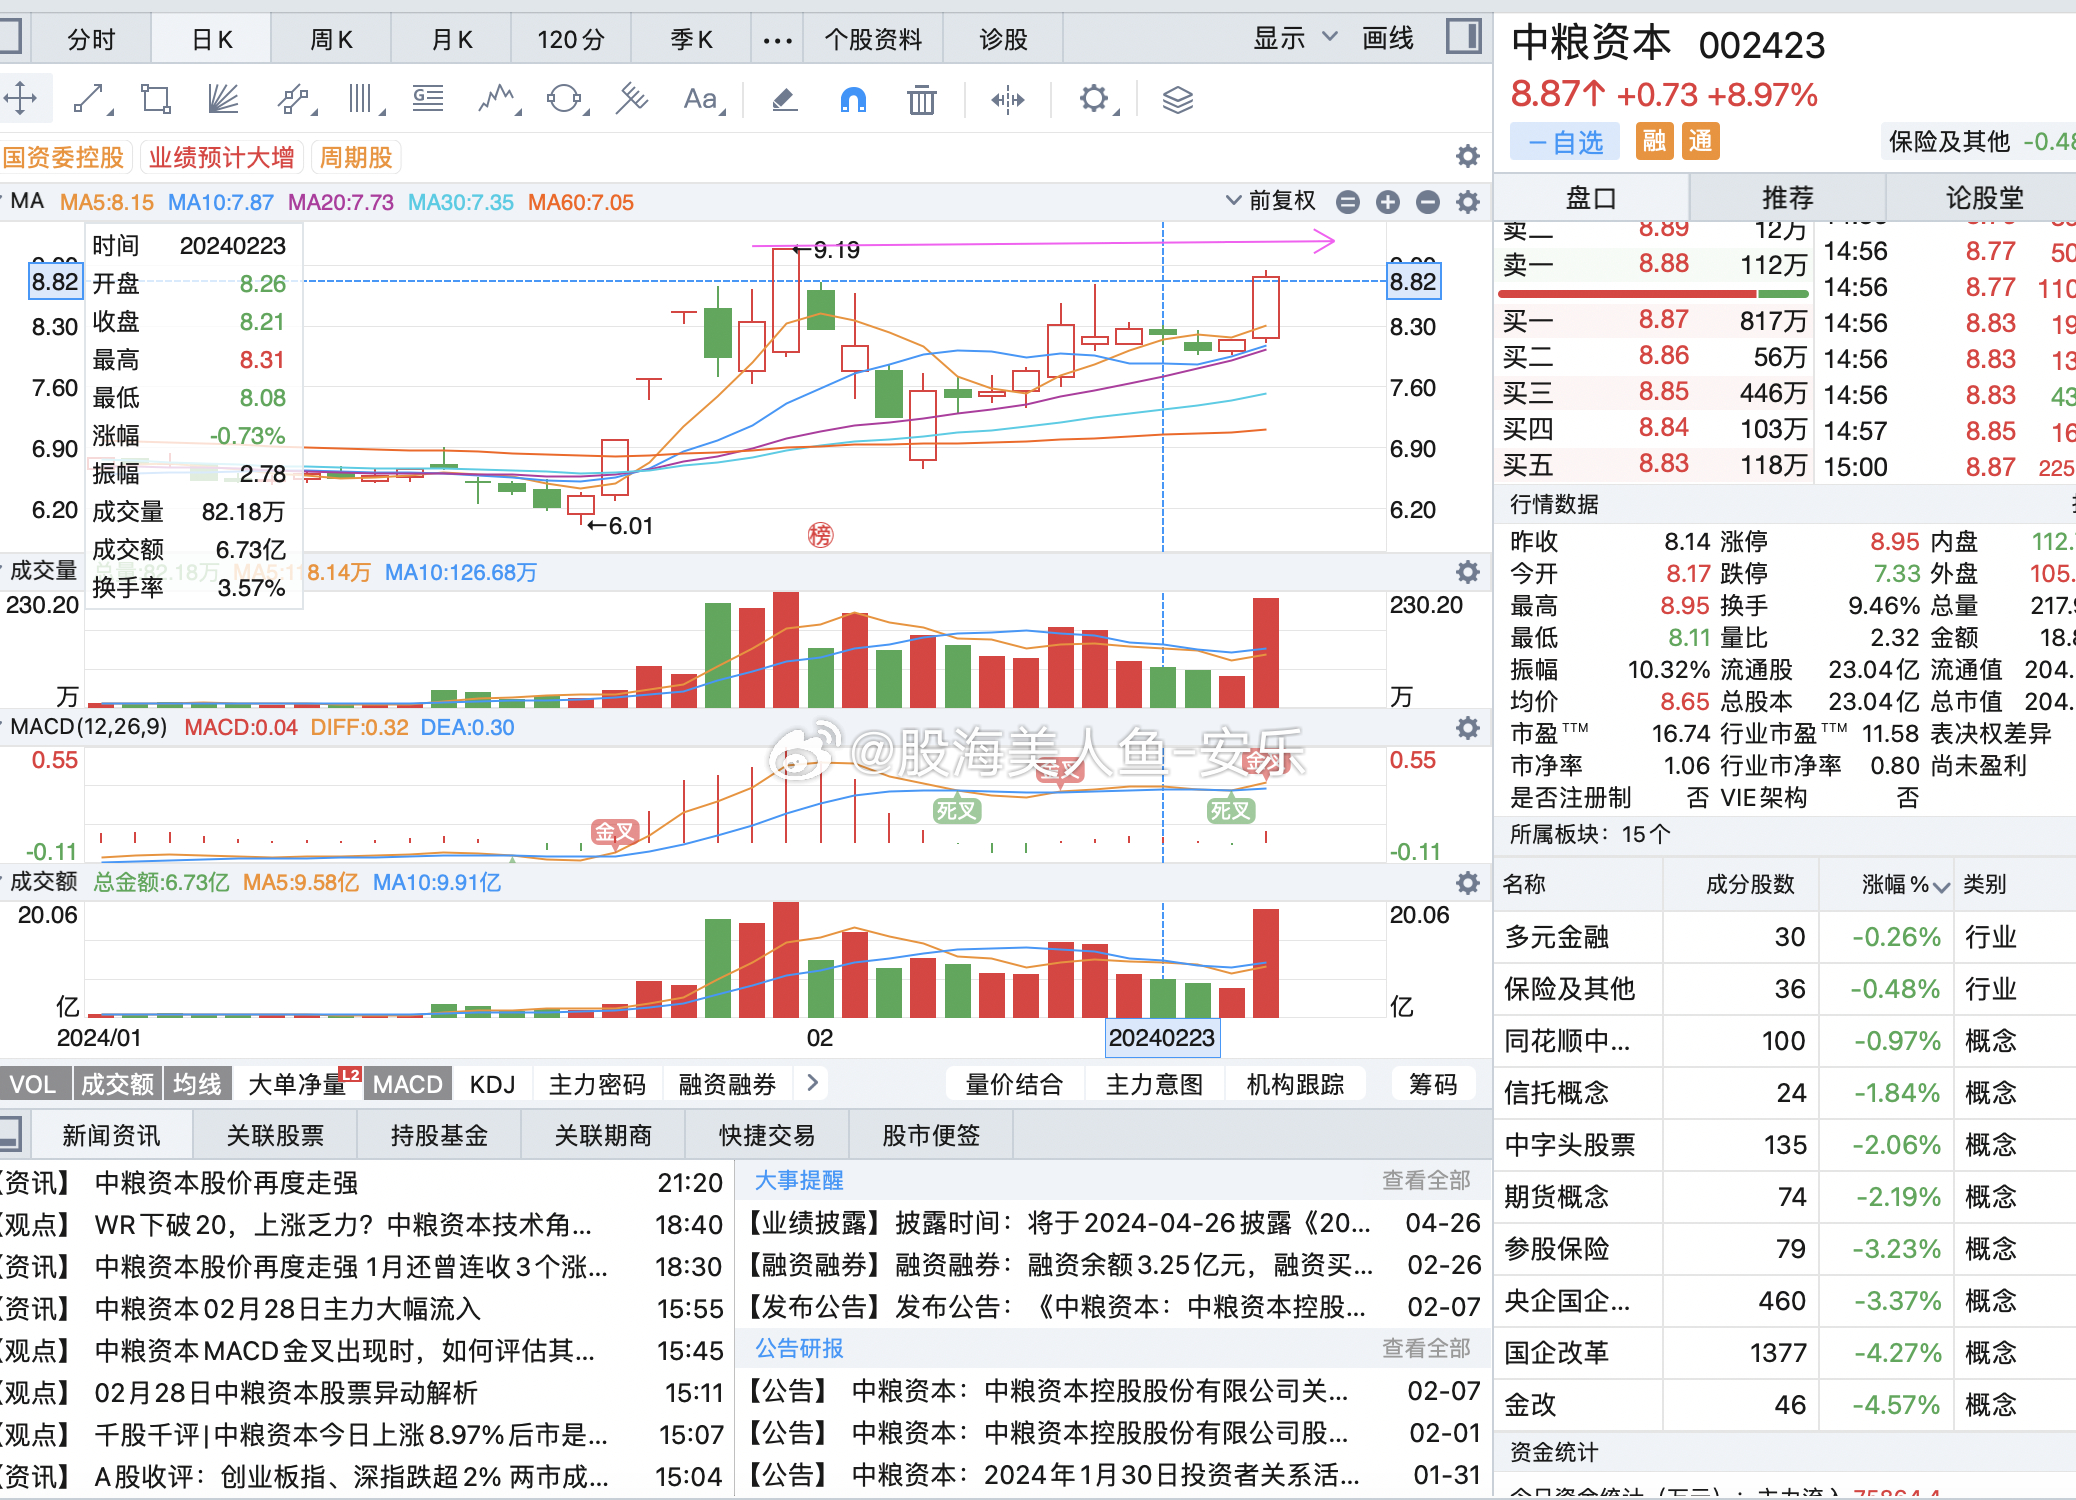Select the vertical cycle lines tool
The width and height of the screenshot is (2076, 1500).
363,99
